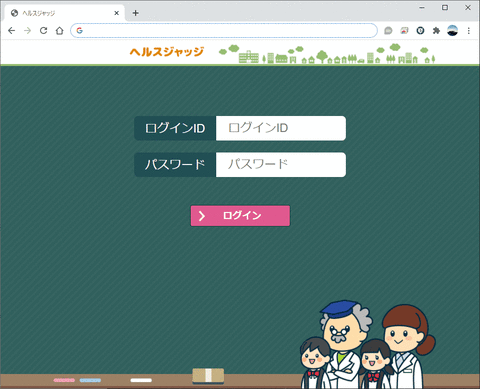This screenshot has height=389, width=480.
Task: Open the extensions puzzle piece menu
Action: point(436,31)
